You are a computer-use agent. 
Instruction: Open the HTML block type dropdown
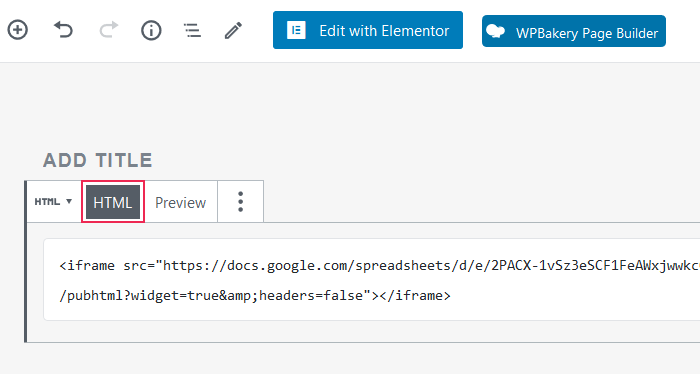coord(53,202)
